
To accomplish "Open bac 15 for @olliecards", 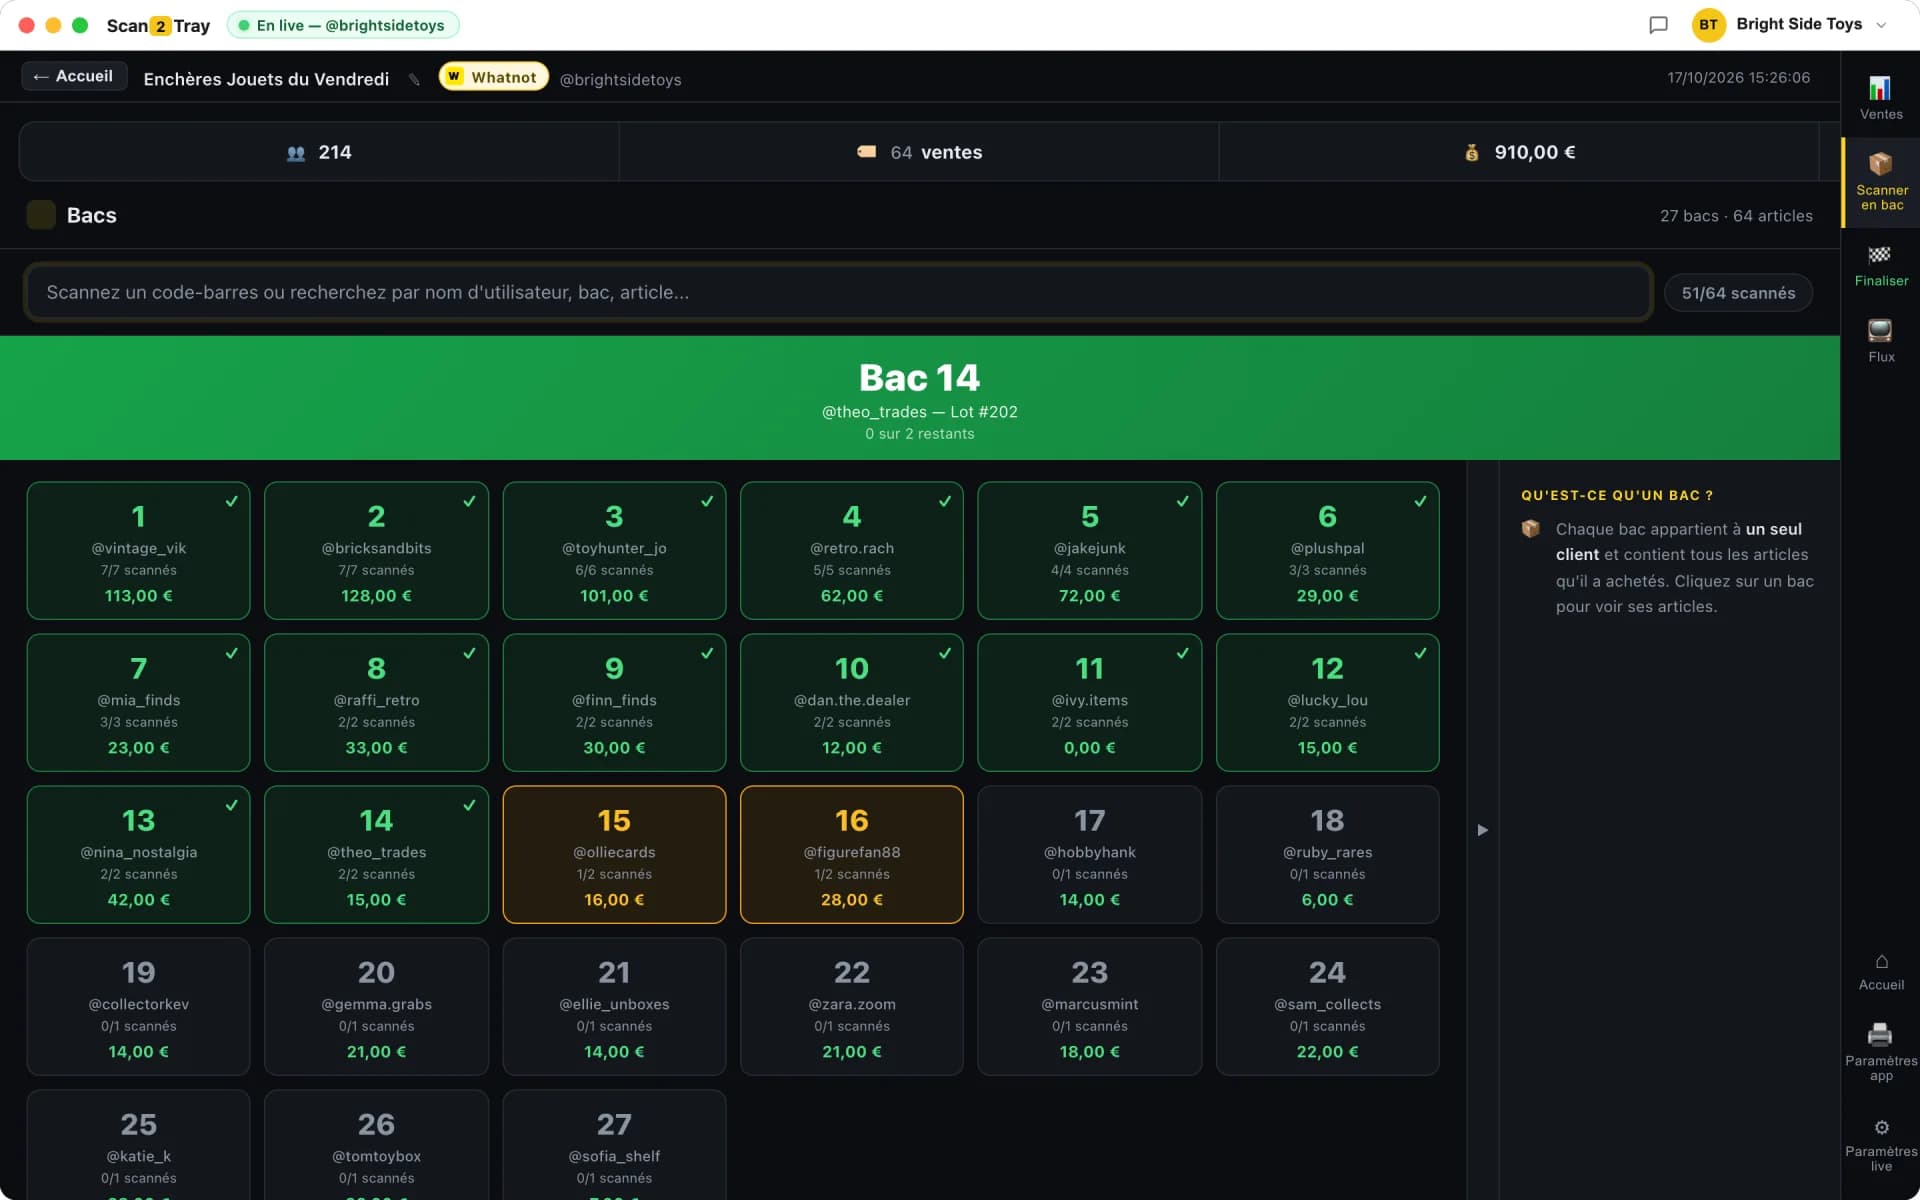I will (x=614, y=854).
